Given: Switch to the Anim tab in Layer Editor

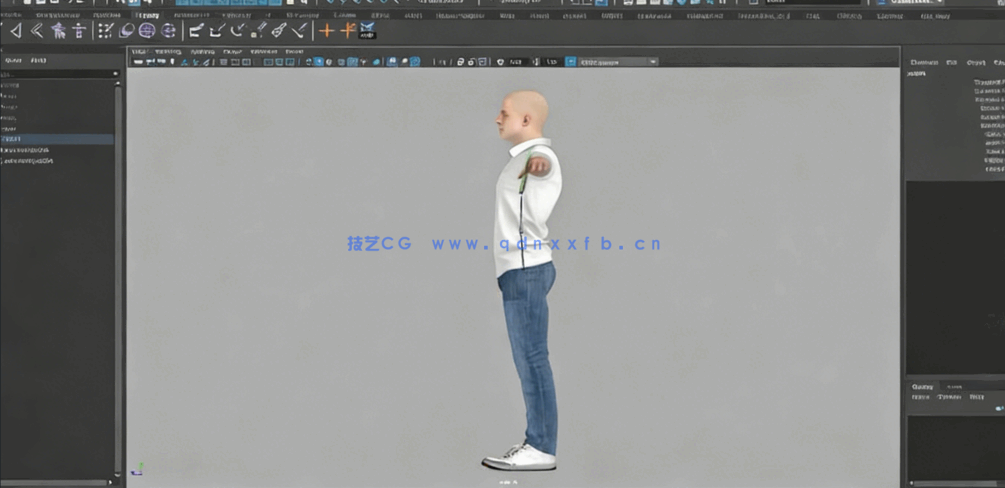Looking at the screenshot, I should pos(954,386).
